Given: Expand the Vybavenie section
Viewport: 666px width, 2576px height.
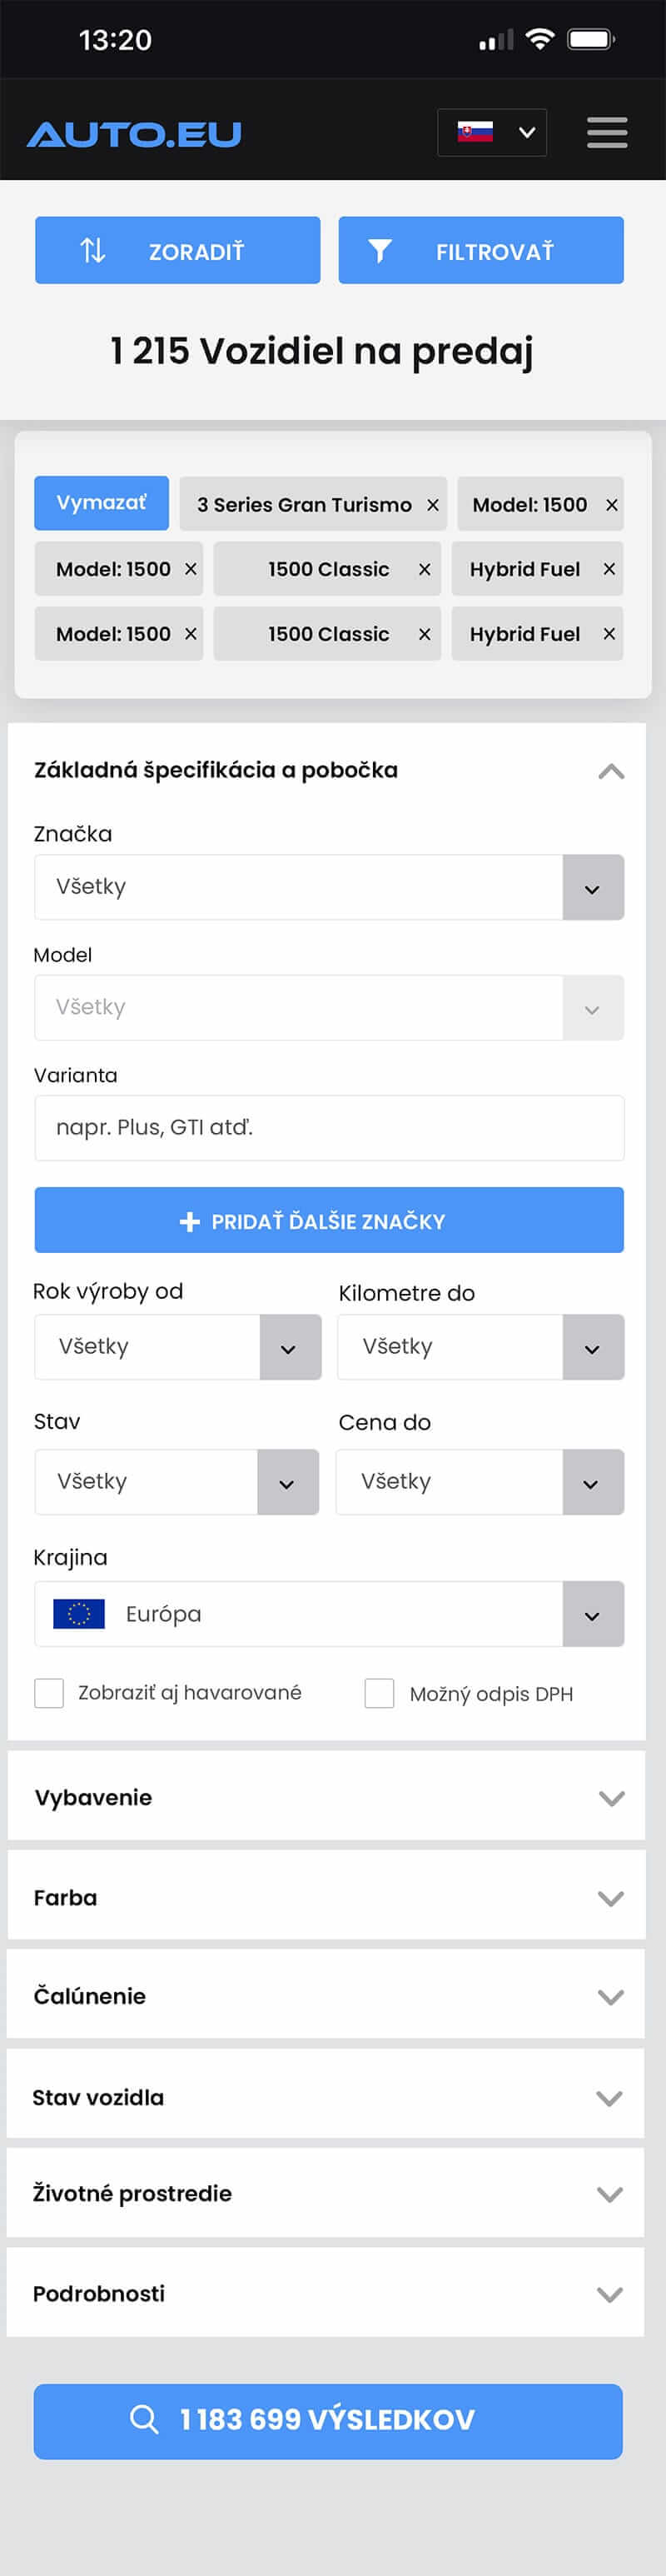Looking at the screenshot, I should tap(326, 1797).
